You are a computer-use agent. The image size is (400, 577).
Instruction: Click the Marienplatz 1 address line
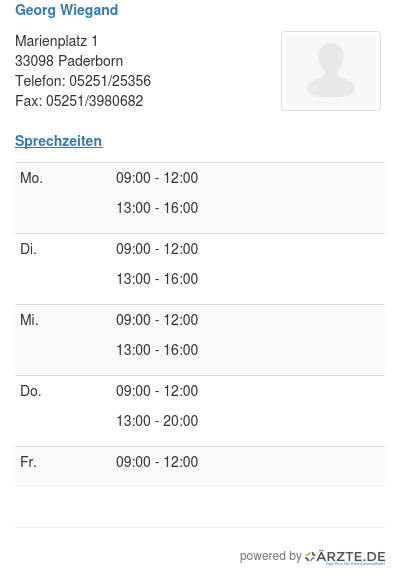pos(56,41)
